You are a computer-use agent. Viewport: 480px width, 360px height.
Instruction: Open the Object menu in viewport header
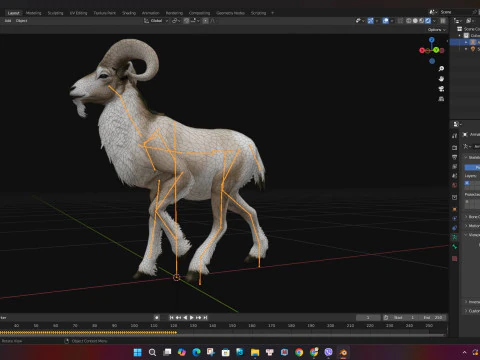[x=21, y=21]
